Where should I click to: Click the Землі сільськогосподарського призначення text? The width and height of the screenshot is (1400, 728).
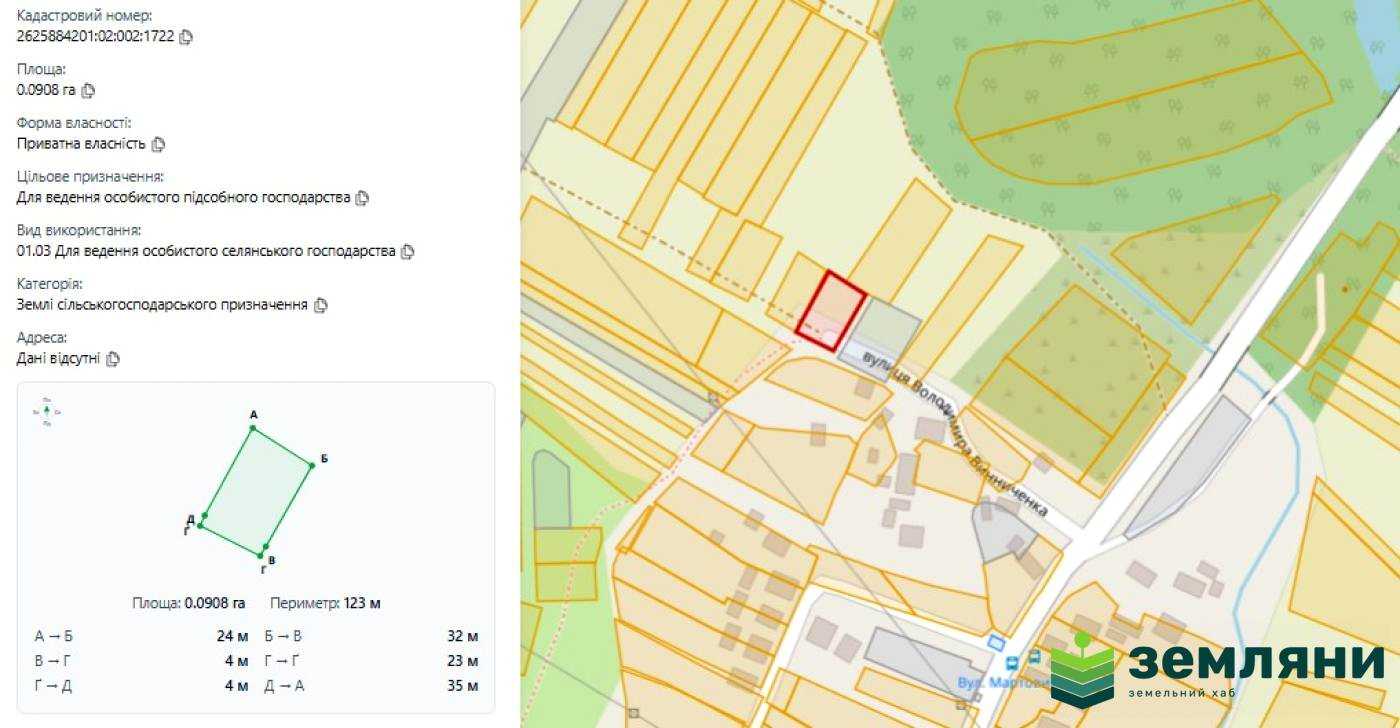coord(162,305)
